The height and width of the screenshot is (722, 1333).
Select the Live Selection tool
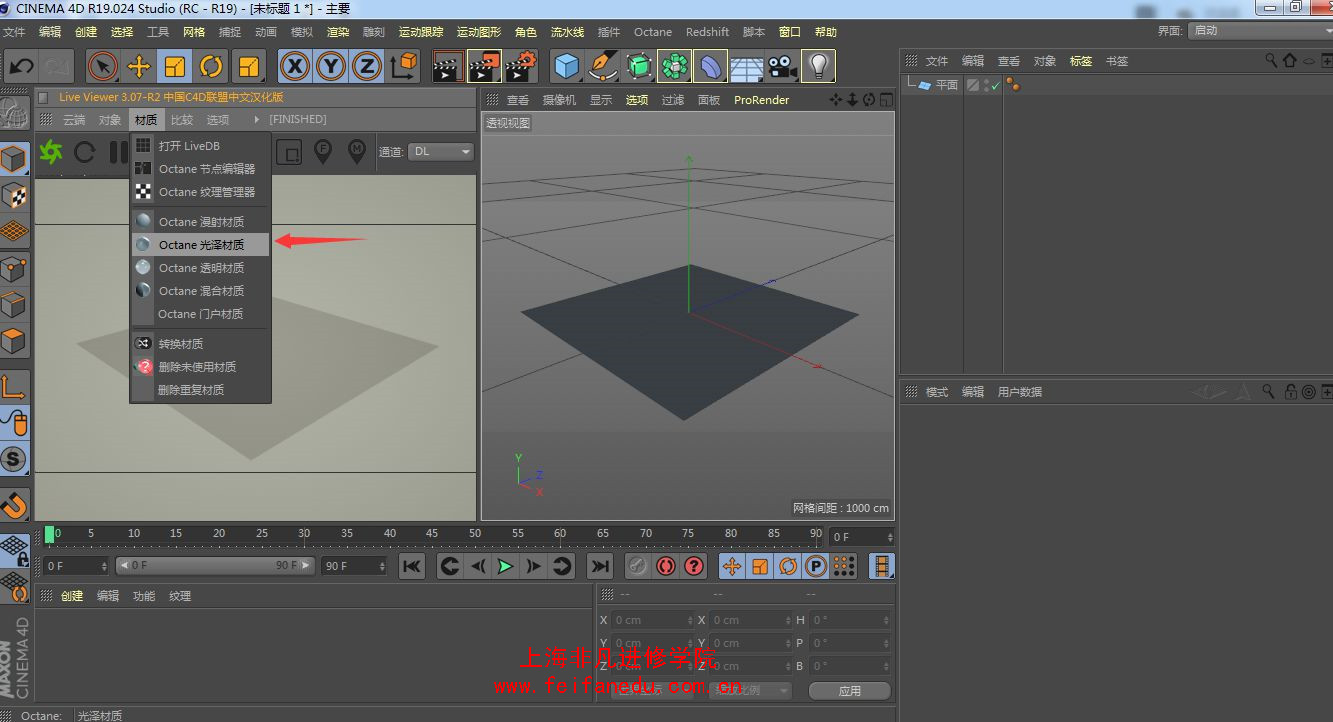[x=103, y=67]
